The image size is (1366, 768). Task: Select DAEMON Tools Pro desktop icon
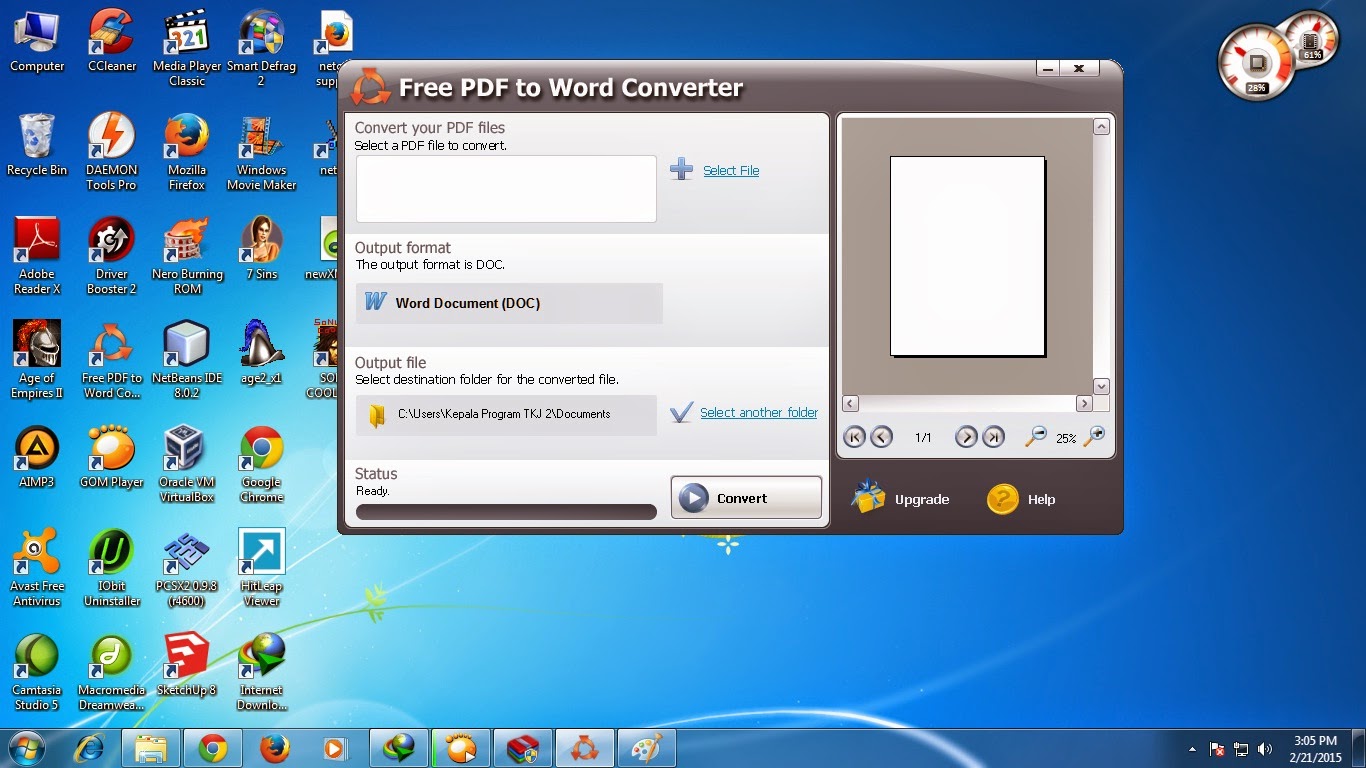pos(112,152)
